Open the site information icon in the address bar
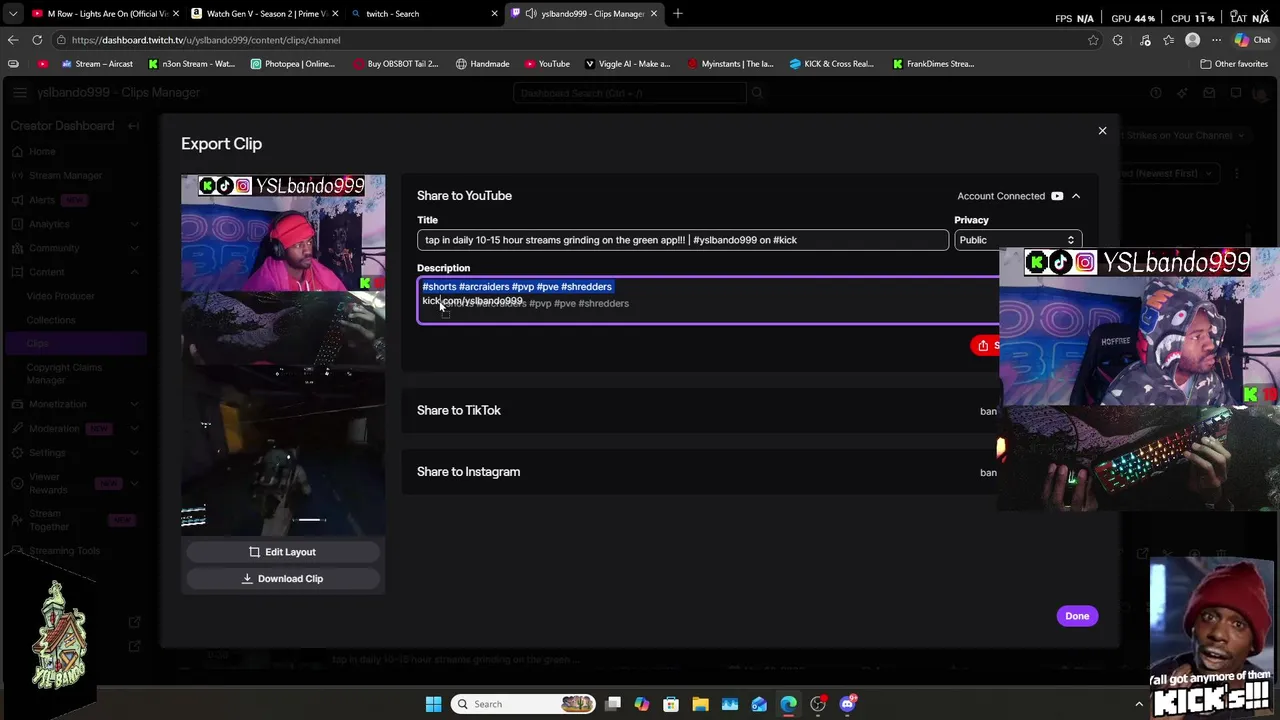The width and height of the screenshot is (1280, 720). pos(61,40)
